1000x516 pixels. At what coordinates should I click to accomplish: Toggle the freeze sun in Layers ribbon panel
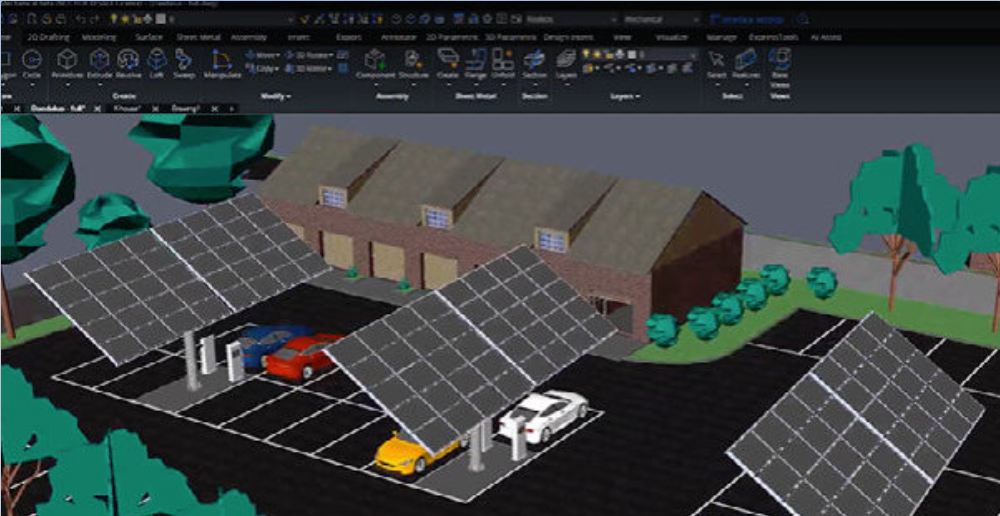[x=598, y=55]
